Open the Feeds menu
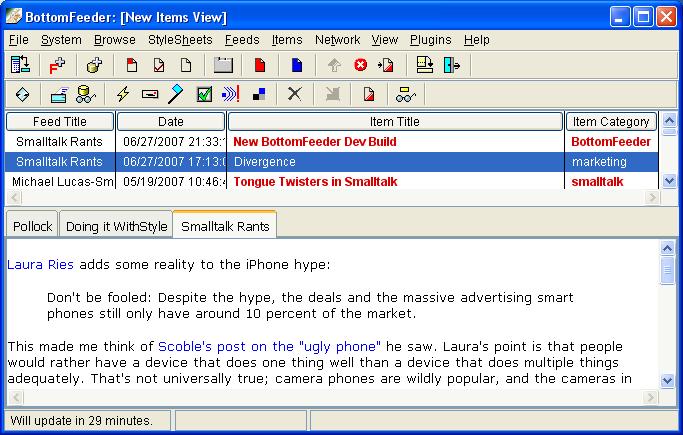Screen dimensions: 683x435 (x=242, y=40)
